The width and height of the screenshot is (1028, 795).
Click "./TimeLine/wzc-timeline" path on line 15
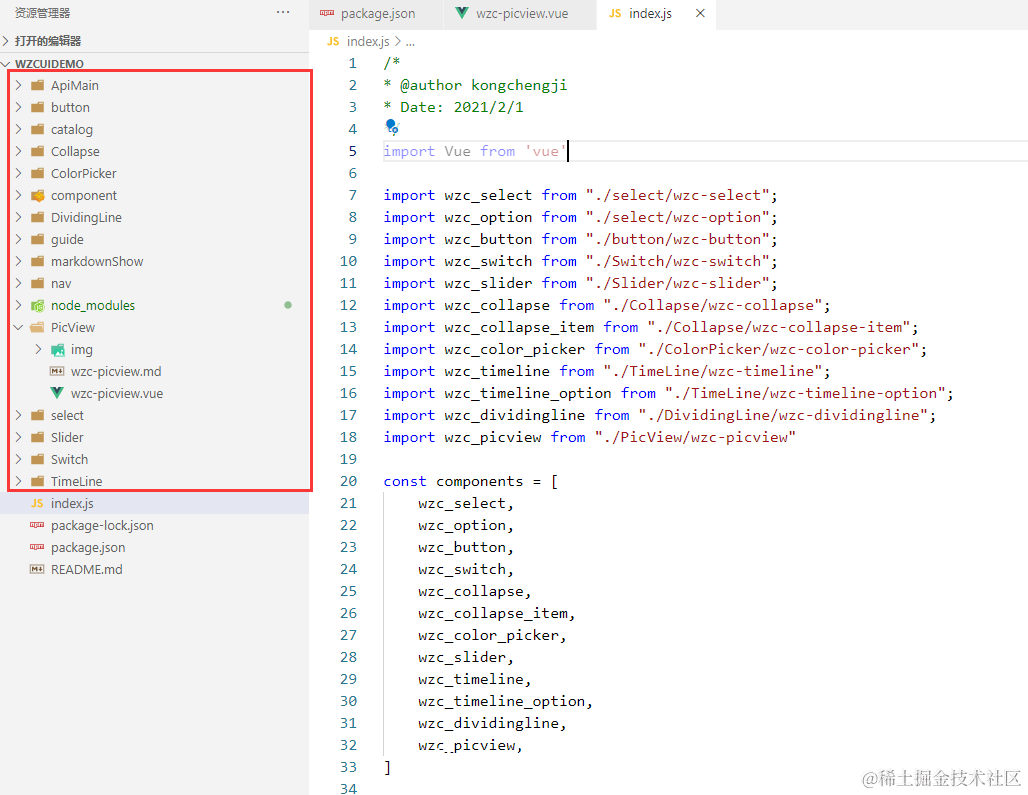pos(713,371)
